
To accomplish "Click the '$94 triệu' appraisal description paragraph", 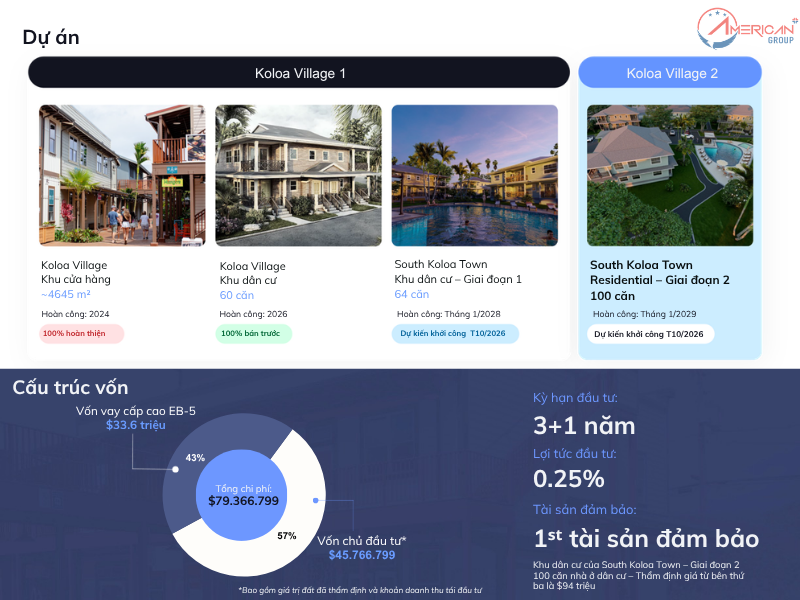I will (x=638, y=576).
